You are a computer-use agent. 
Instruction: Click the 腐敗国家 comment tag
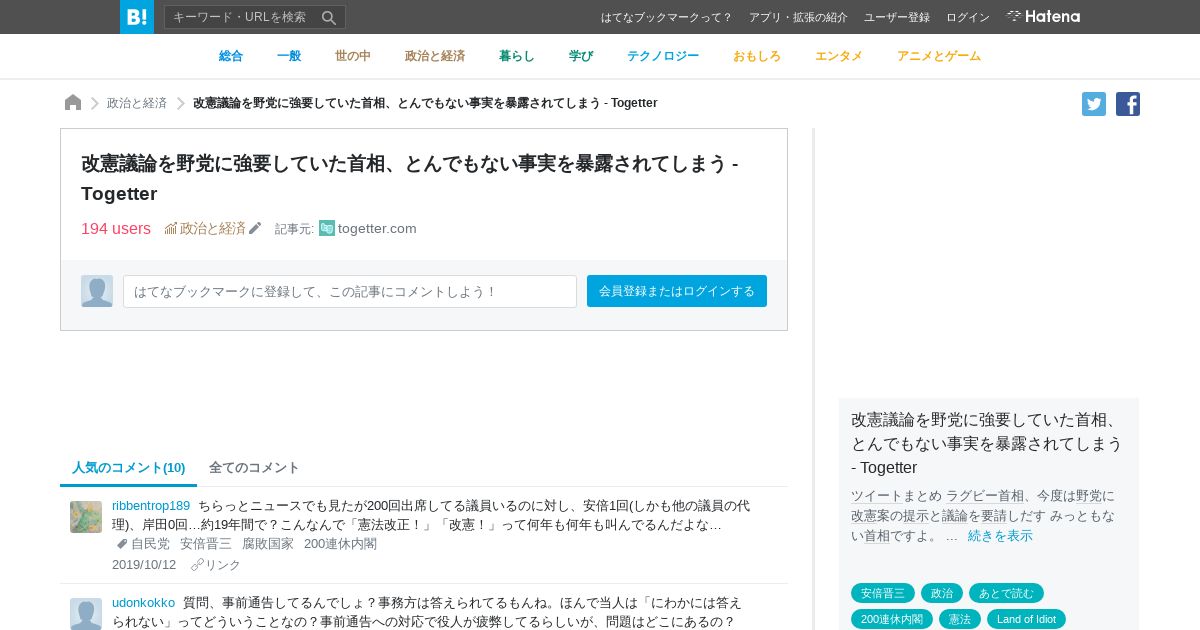(x=268, y=544)
